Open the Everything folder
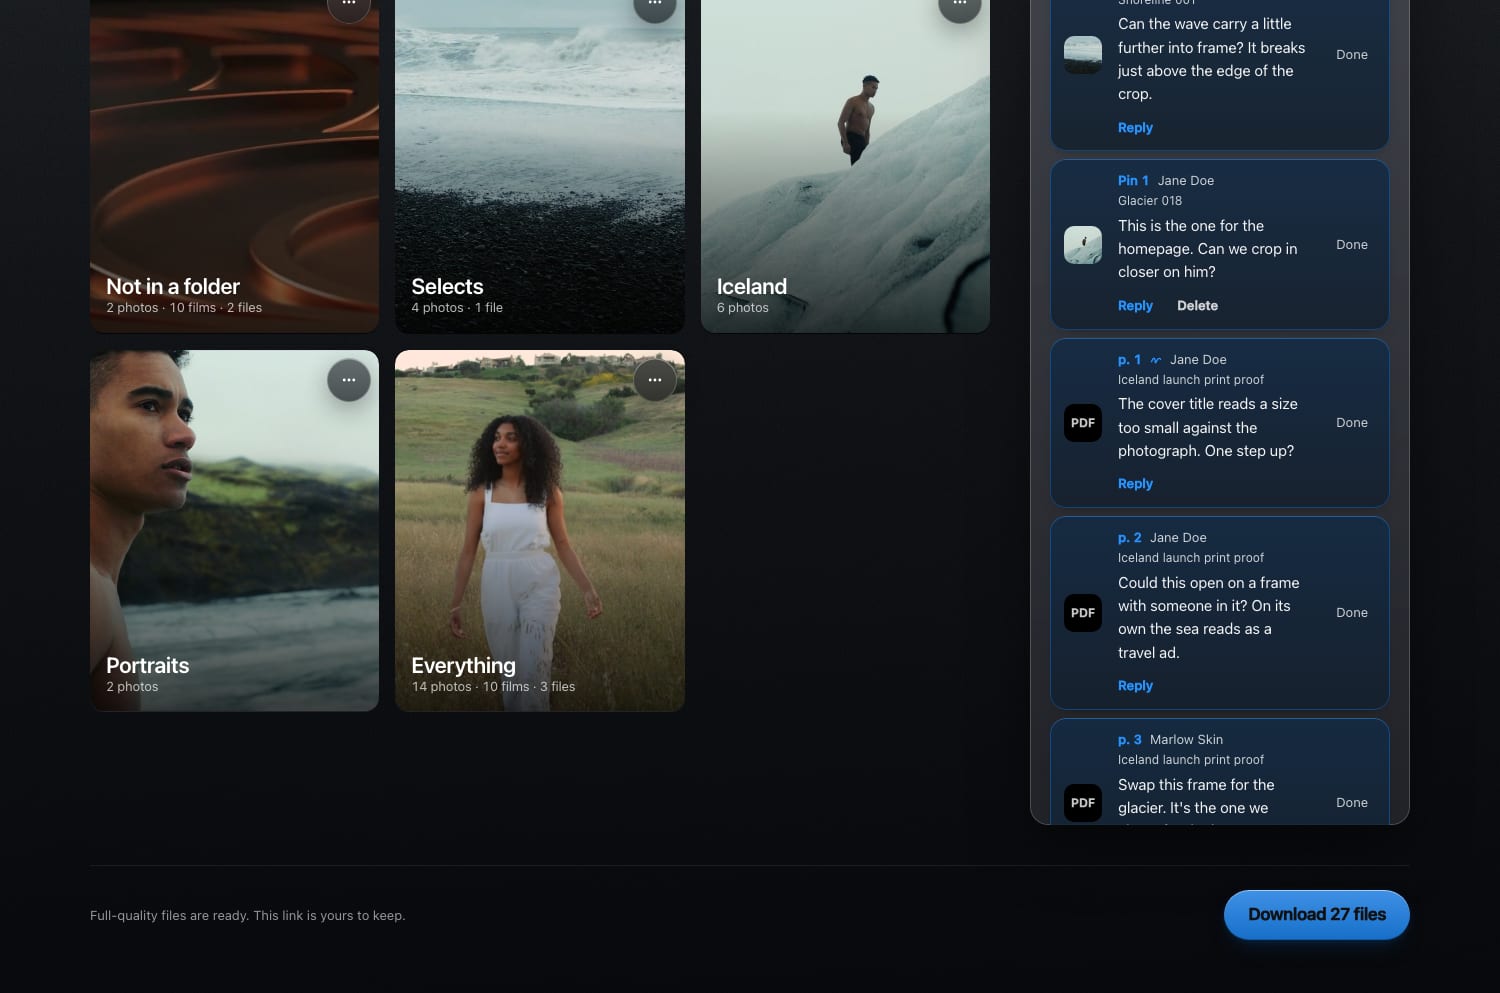1500x993 pixels. [x=540, y=531]
